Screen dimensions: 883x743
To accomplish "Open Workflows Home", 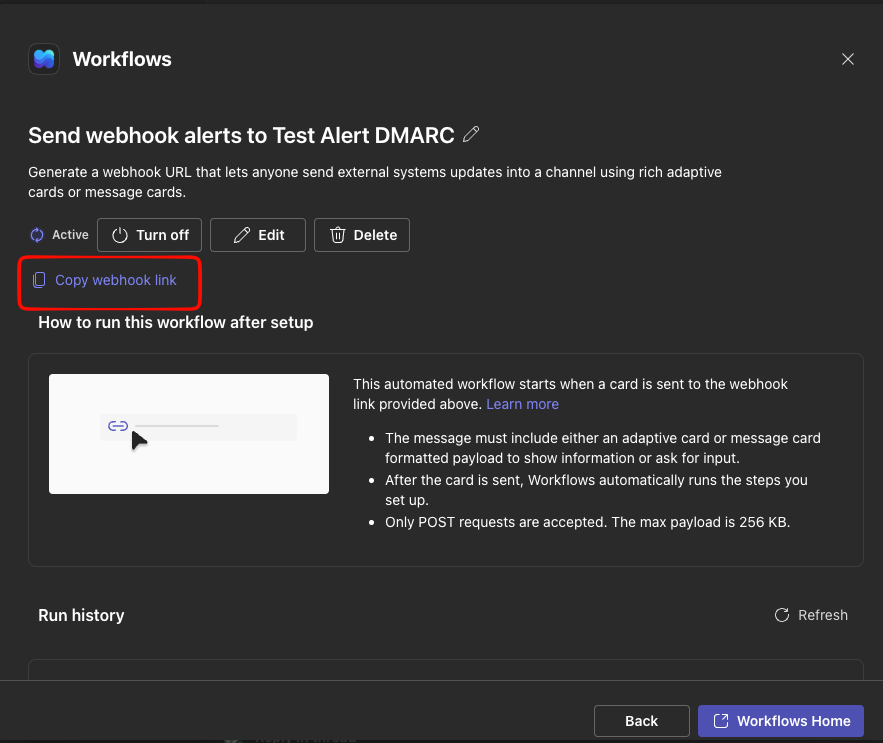I will point(781,721).
